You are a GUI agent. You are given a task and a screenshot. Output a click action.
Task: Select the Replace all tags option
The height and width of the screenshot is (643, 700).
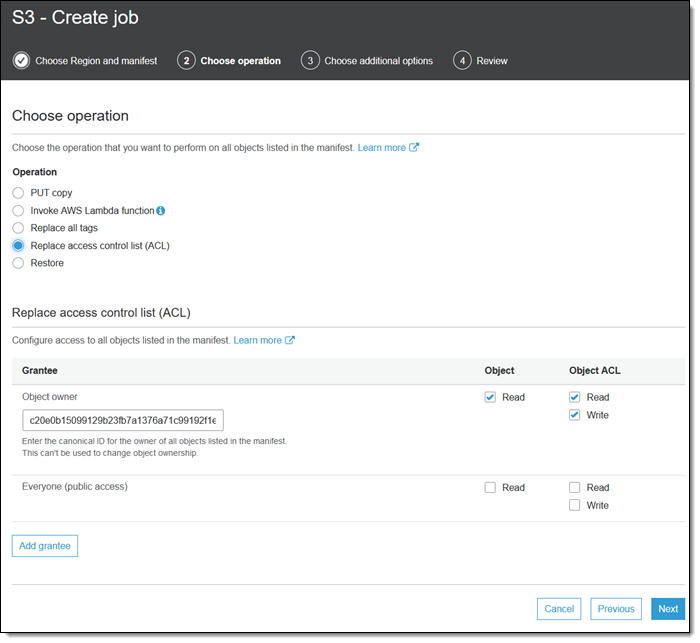pyautogui.click(x=18, y=228)
